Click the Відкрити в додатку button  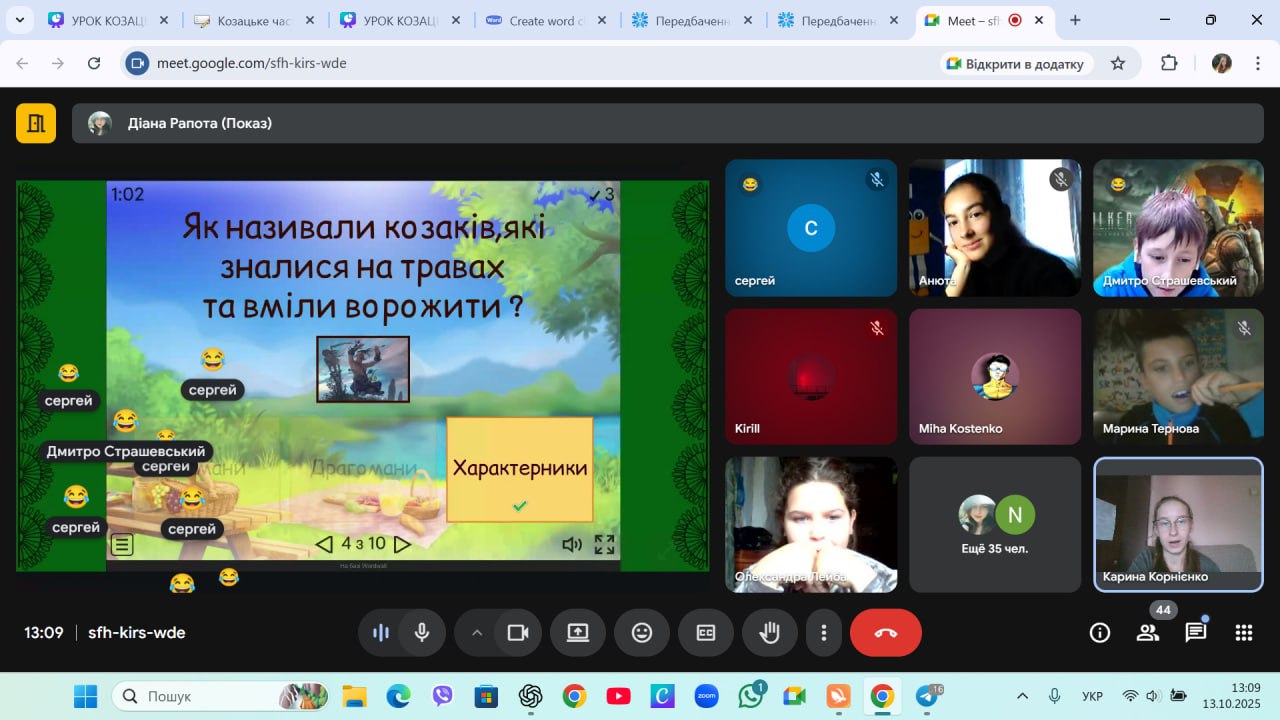1015,64
